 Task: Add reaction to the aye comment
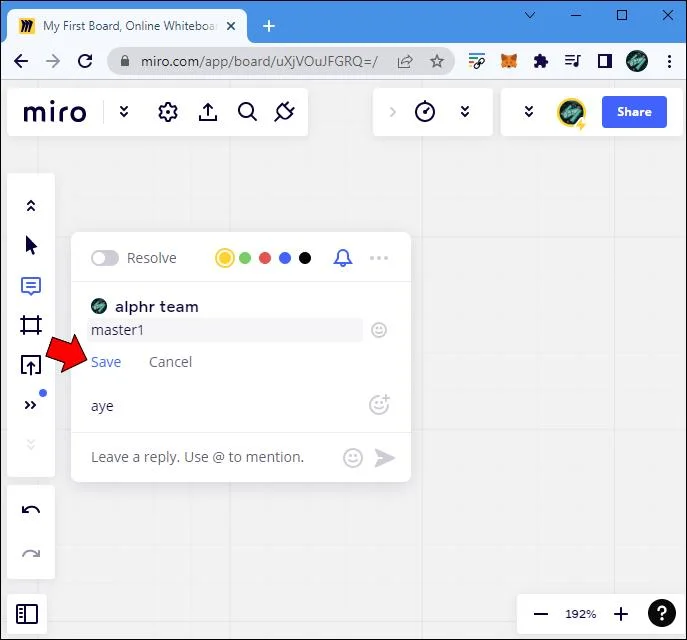coord(379,405)
